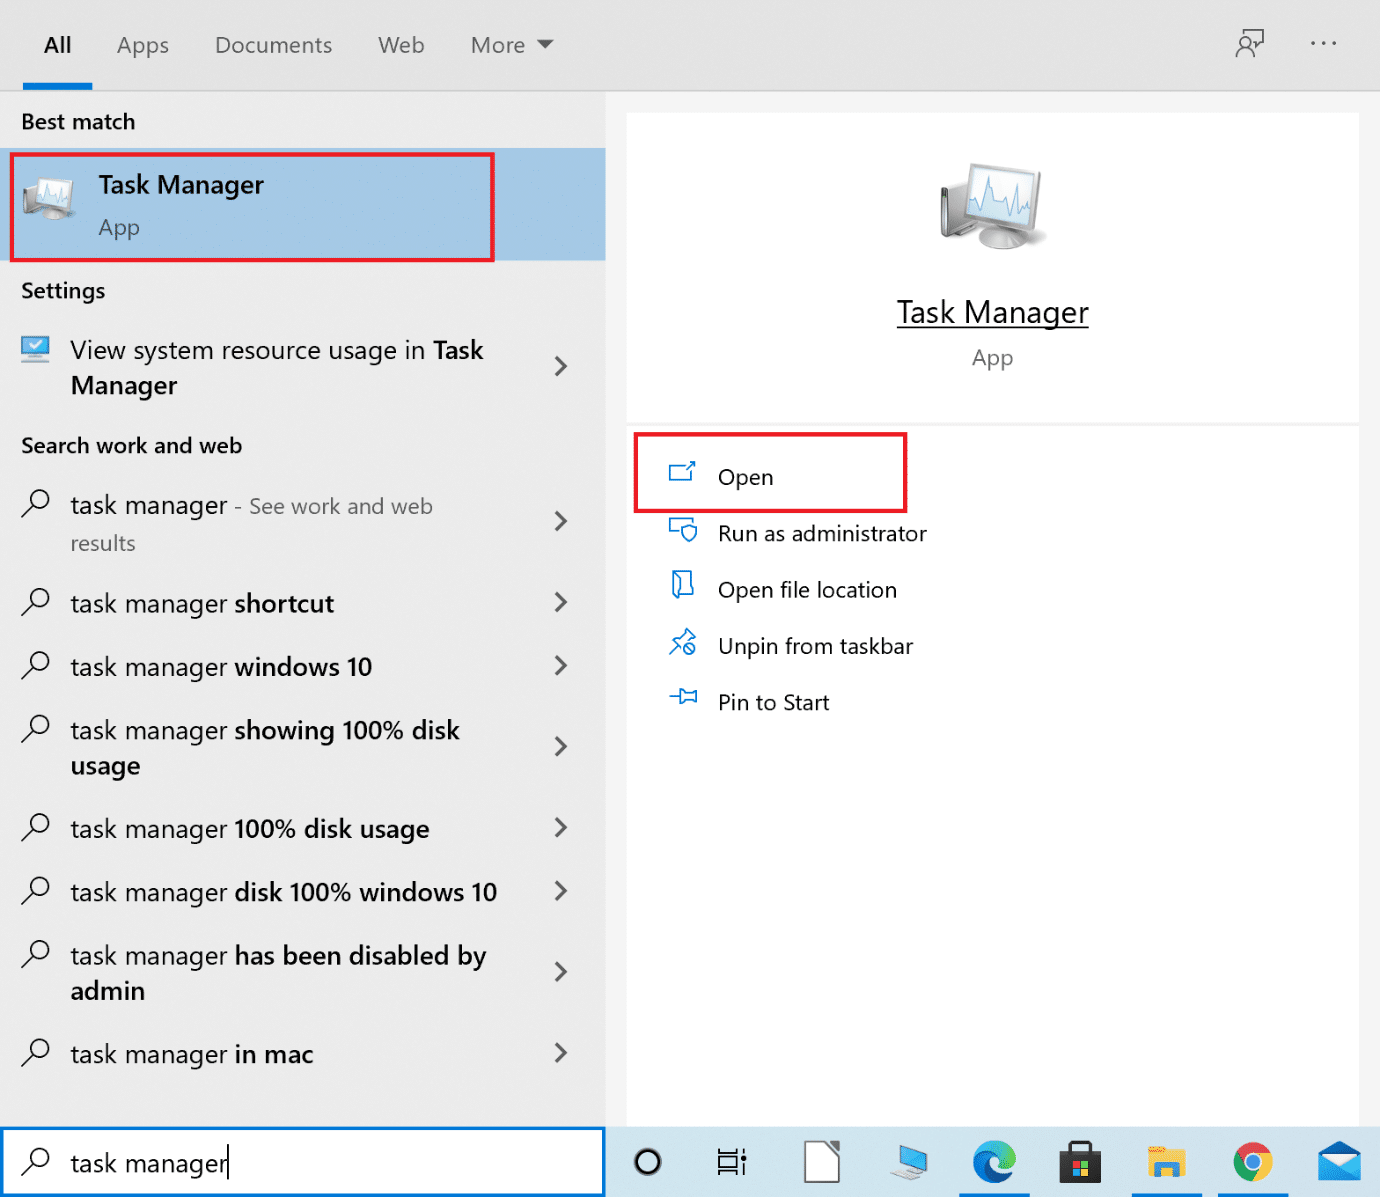The height and width of the screenshot is (1197, 1380).
Task: Select the task manager in mac suggestion
Action: (x=191, y=1054)
